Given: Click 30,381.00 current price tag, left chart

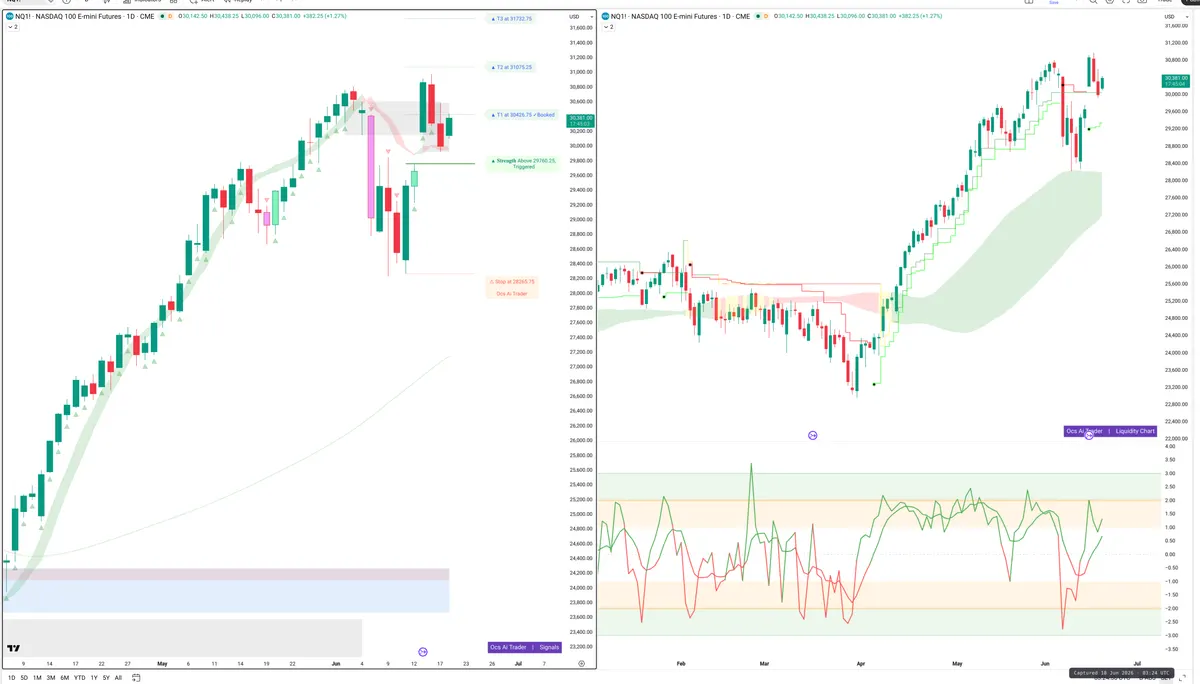Looking at the screenshot, I should (580, 121).
